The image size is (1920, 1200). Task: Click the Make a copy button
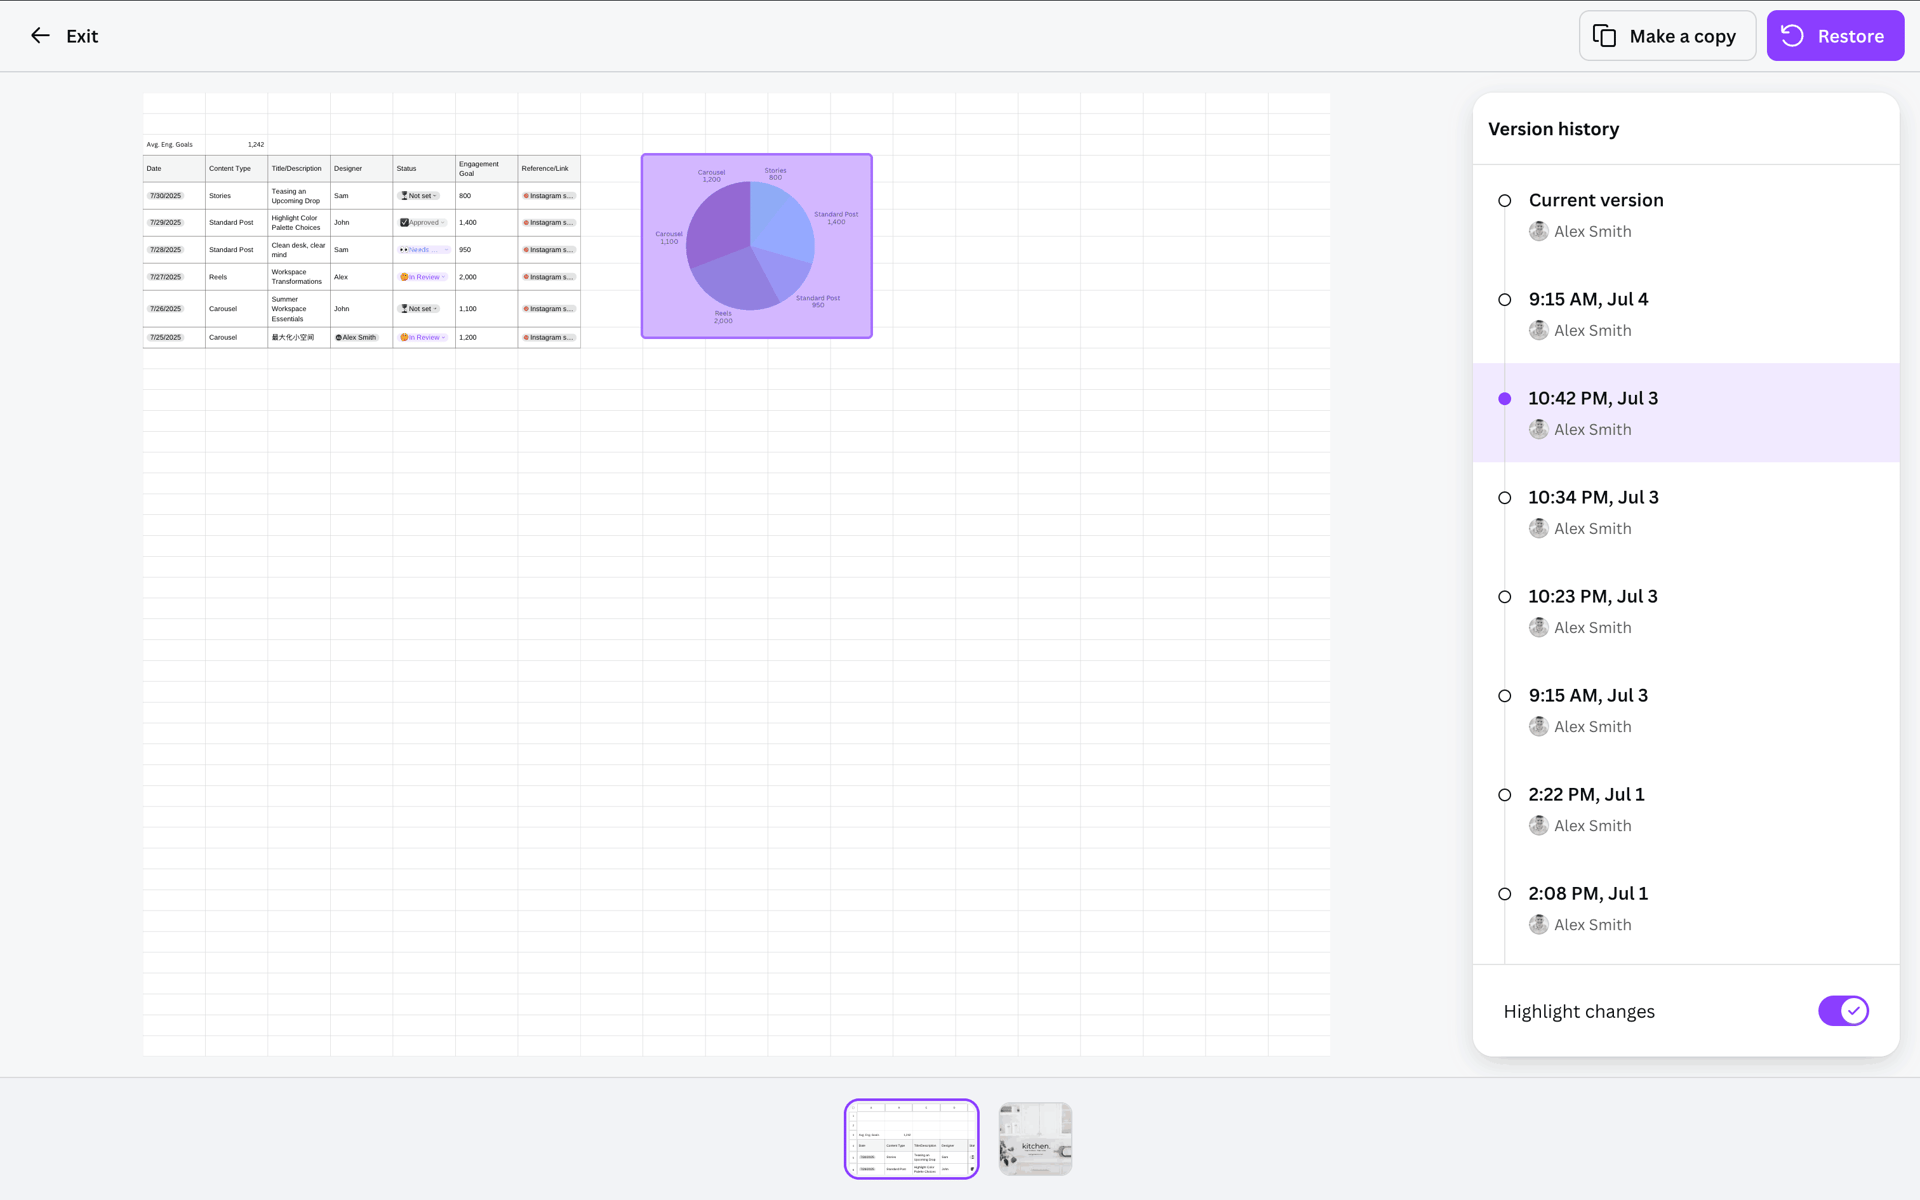tap(1667, 36)
